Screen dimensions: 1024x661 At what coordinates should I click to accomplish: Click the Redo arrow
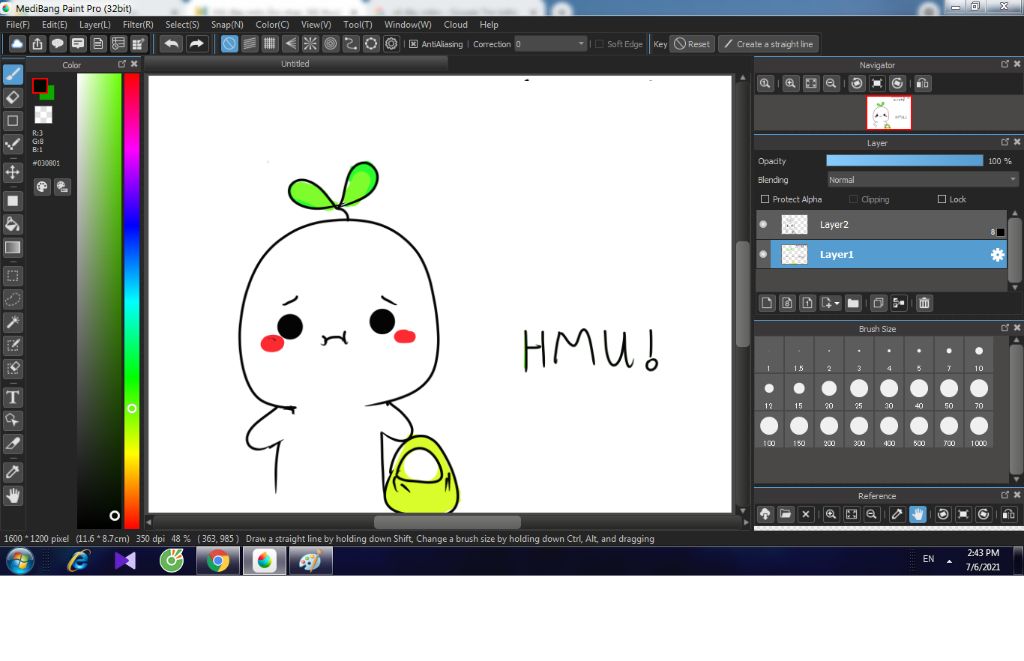pyautogui.click(x=196, y=44)
